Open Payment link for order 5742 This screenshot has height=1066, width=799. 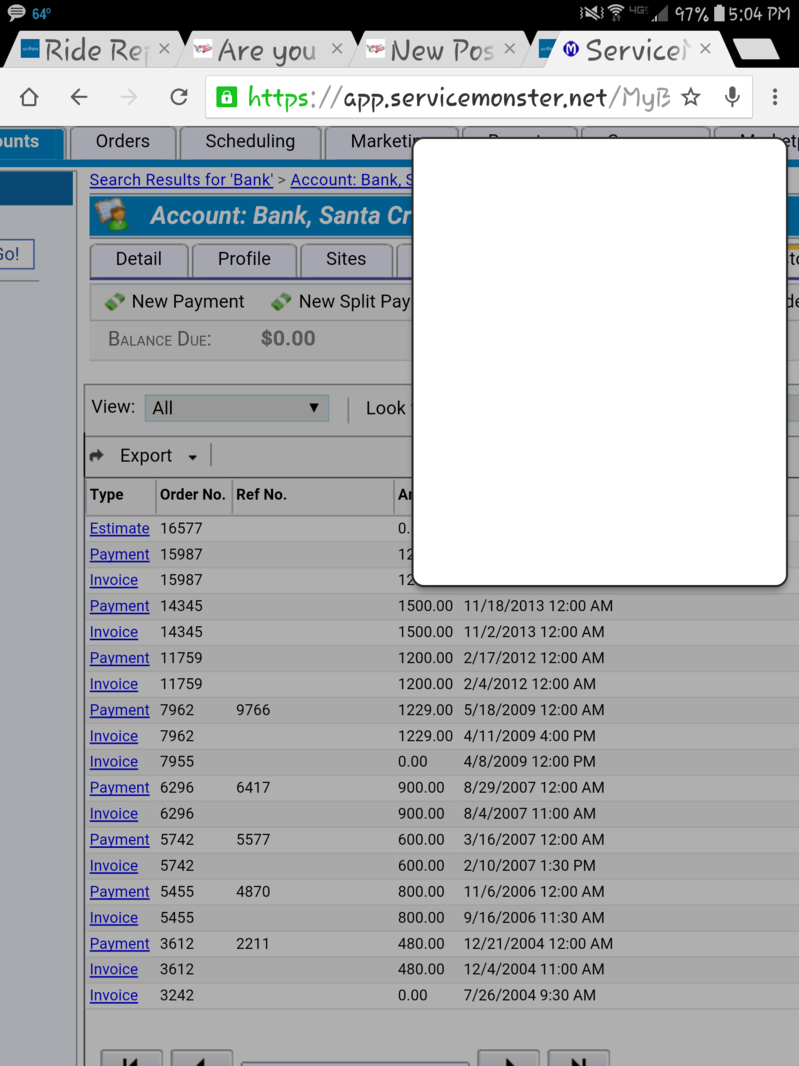pyautogui.click(x=120, y=840)
